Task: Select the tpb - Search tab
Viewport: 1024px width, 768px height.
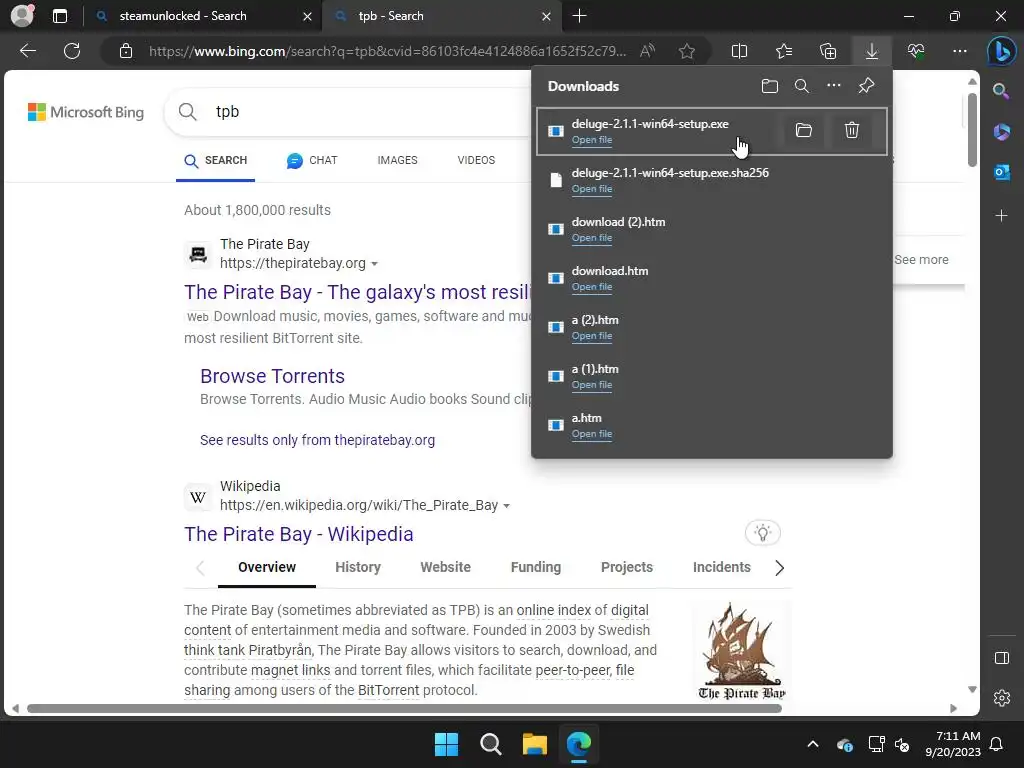Action: 442,16
